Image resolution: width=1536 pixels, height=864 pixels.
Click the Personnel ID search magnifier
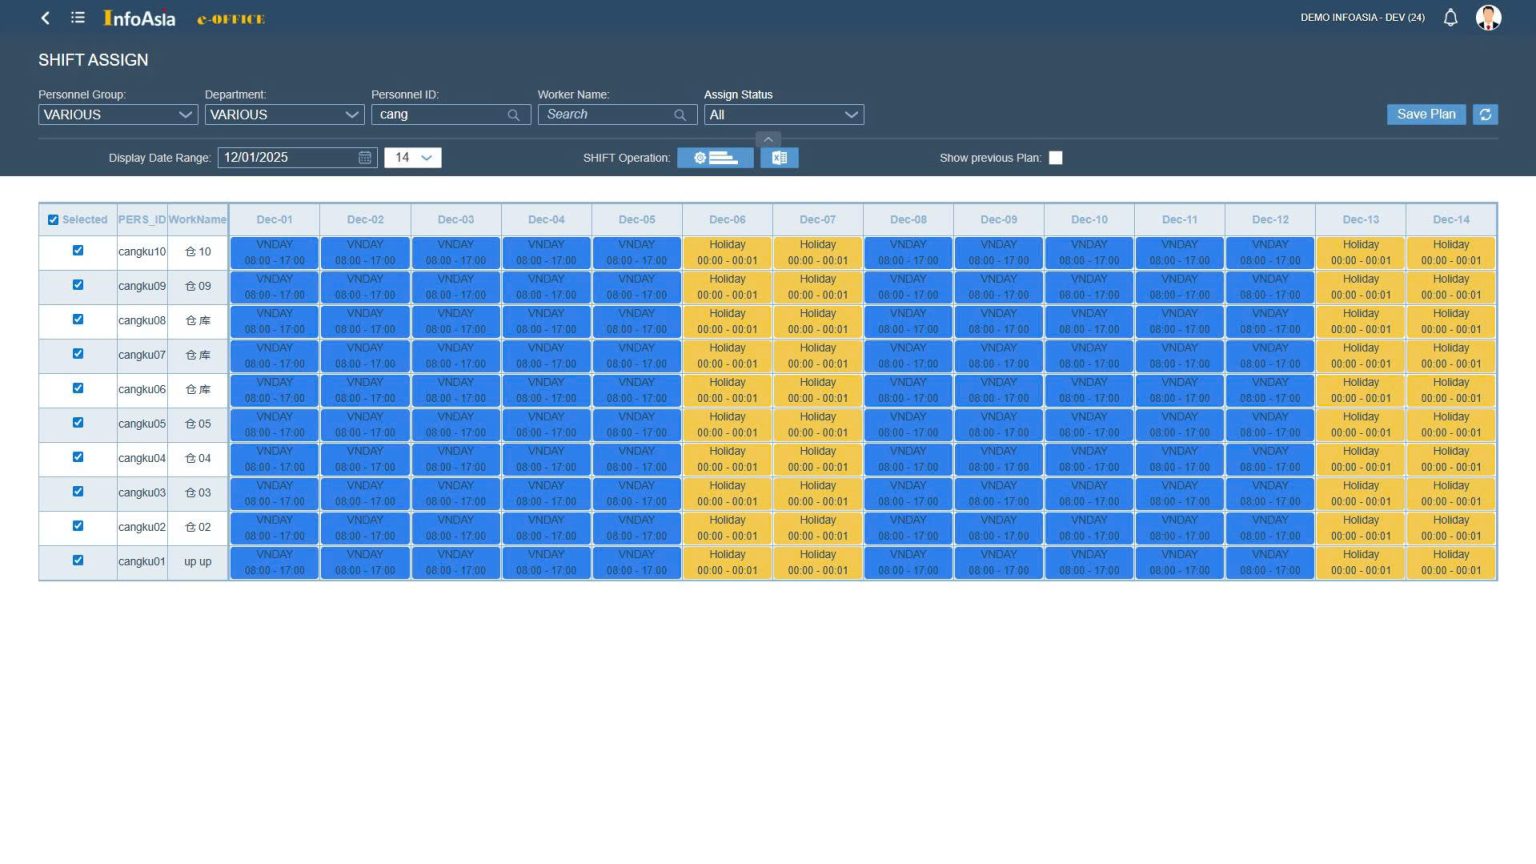tap(513, 115)
